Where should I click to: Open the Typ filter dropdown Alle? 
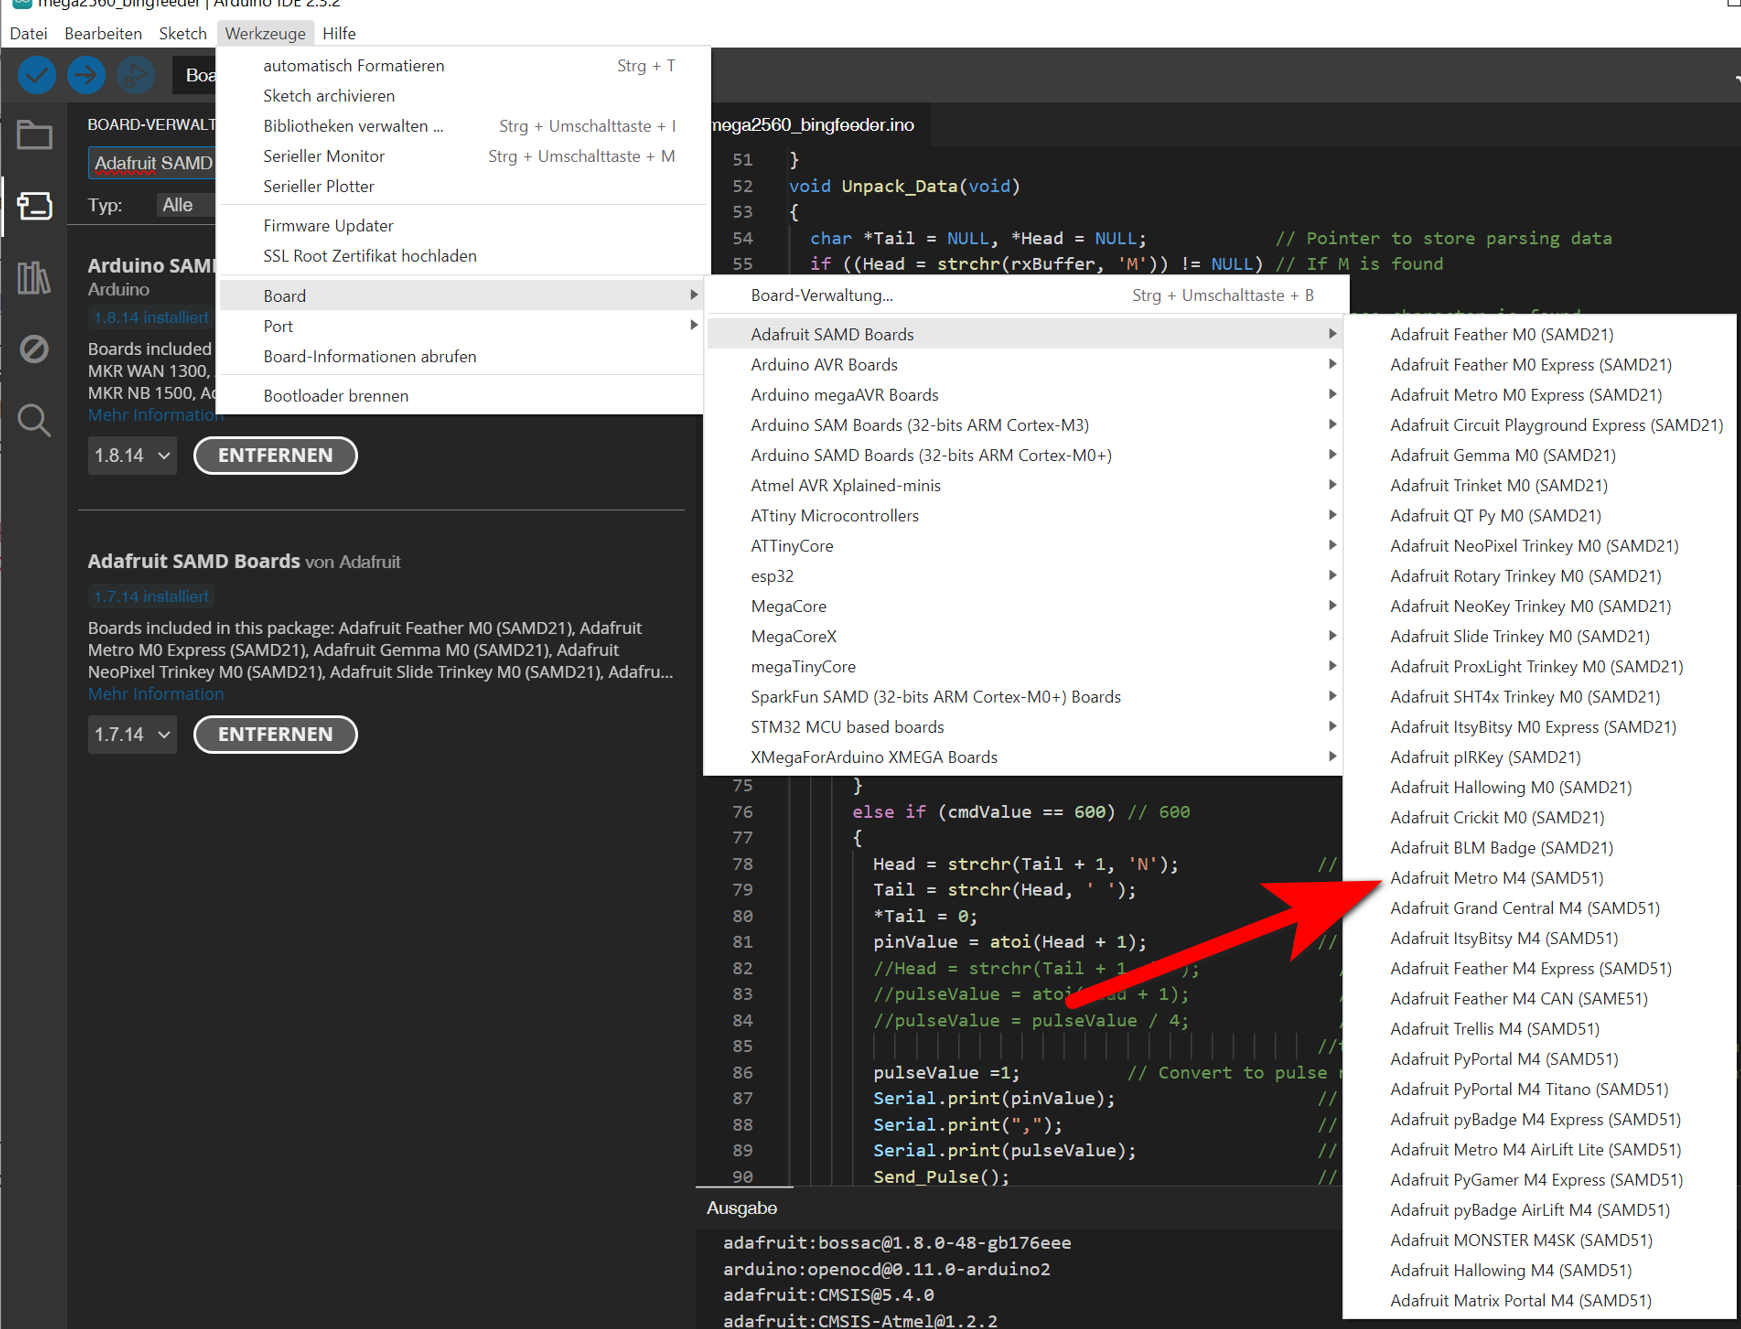(x=186, y=205)
